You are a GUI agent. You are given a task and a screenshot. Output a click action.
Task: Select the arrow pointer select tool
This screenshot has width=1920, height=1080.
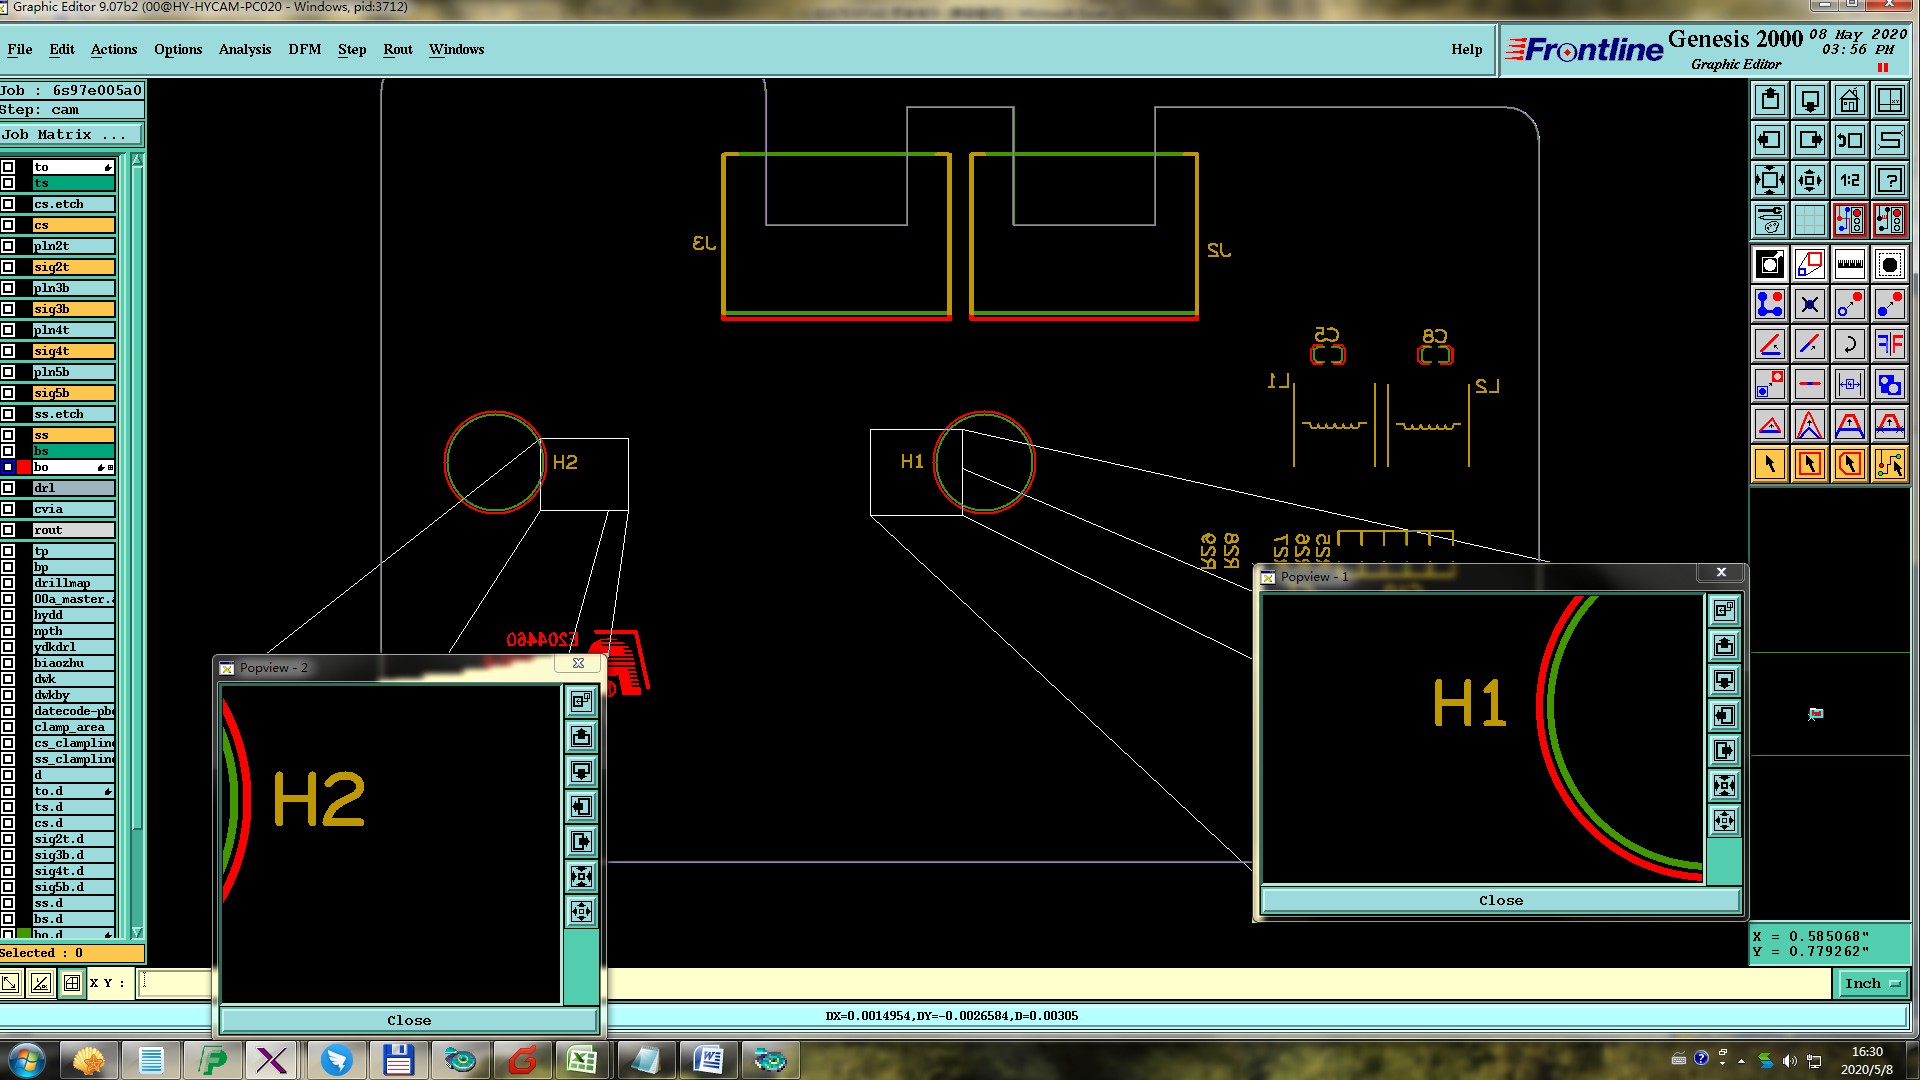1769,465
